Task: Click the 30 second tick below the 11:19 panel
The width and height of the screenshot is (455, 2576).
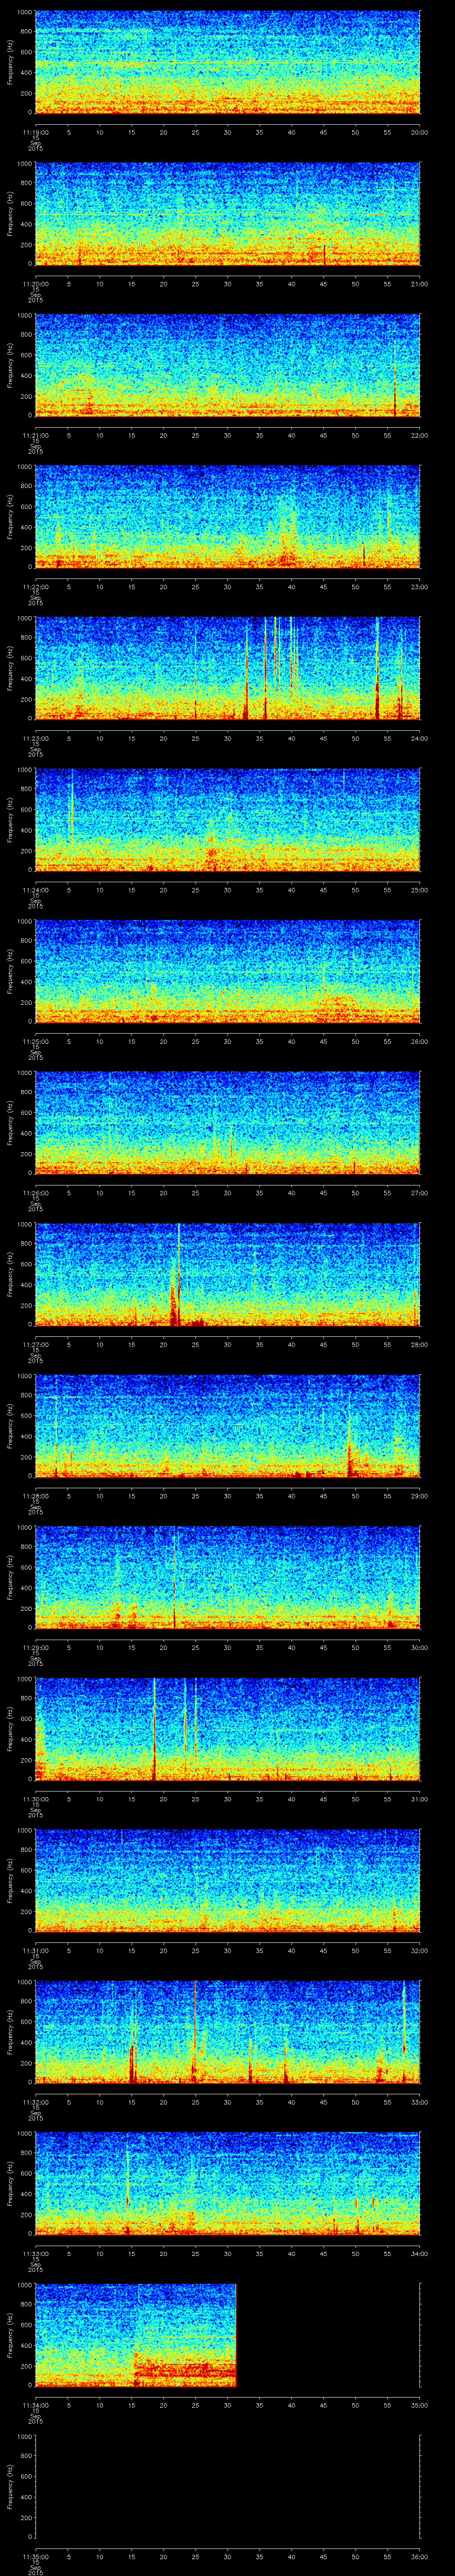Action: pyautogui.click(x=227, y=132)
